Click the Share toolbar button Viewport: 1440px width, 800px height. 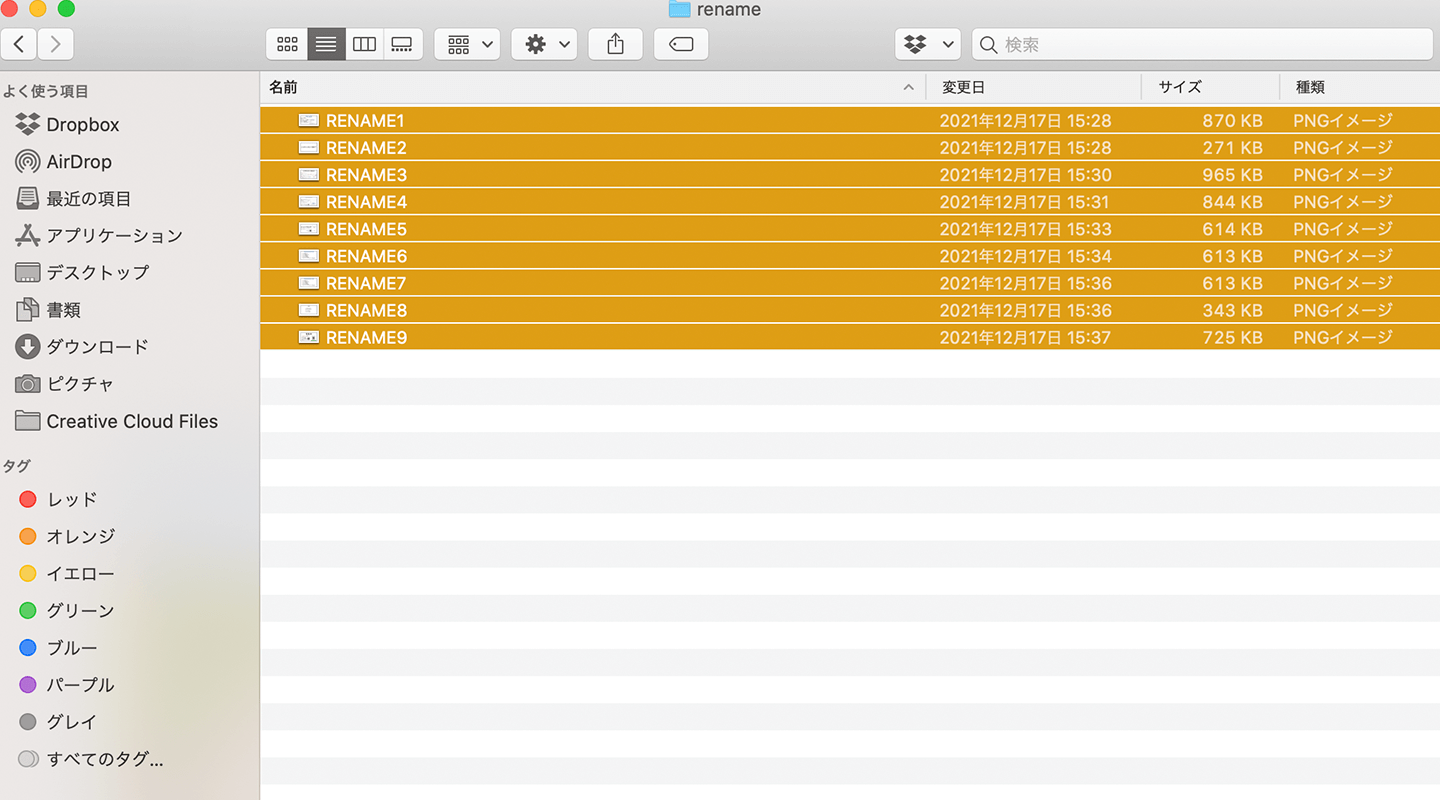[x=616, y=44]
